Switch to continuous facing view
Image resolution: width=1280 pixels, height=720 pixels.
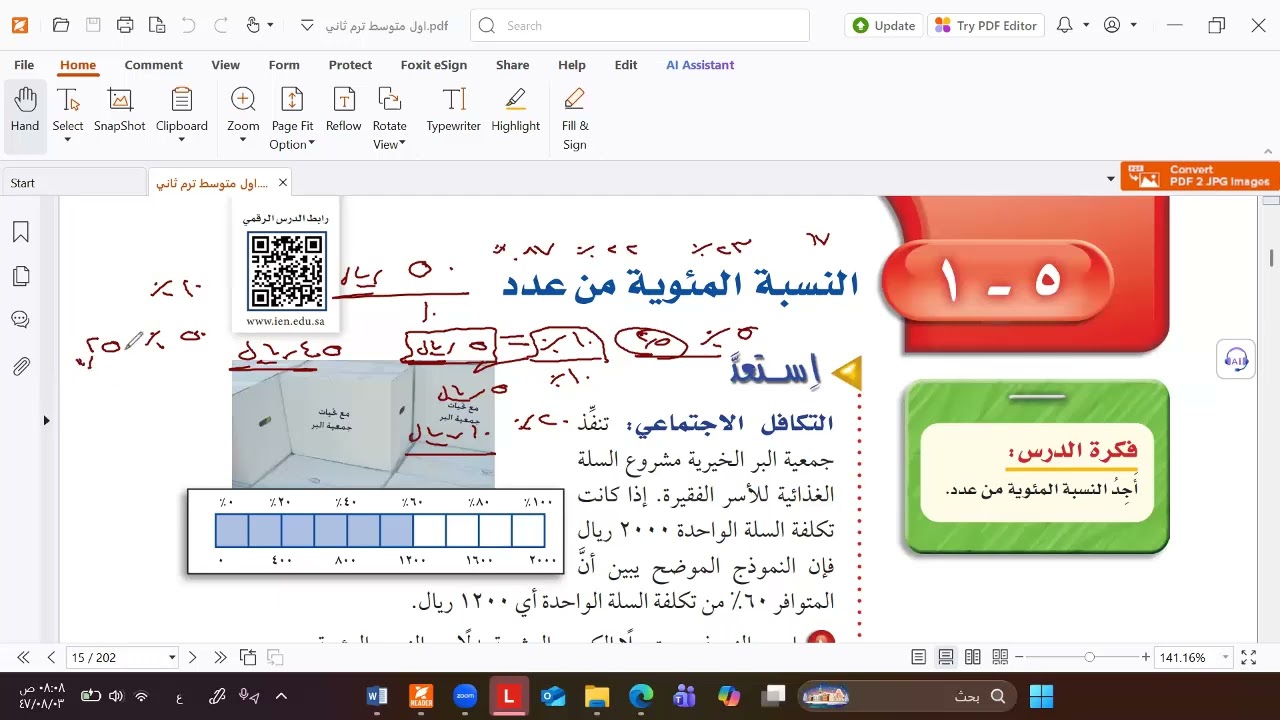(999, 657)
